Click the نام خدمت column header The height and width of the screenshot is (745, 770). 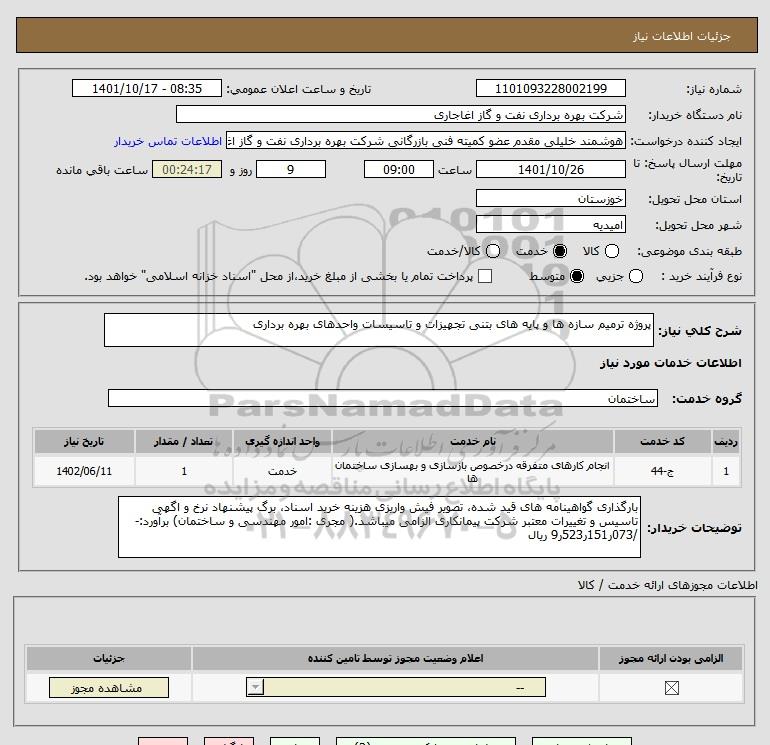click(472, 441)
